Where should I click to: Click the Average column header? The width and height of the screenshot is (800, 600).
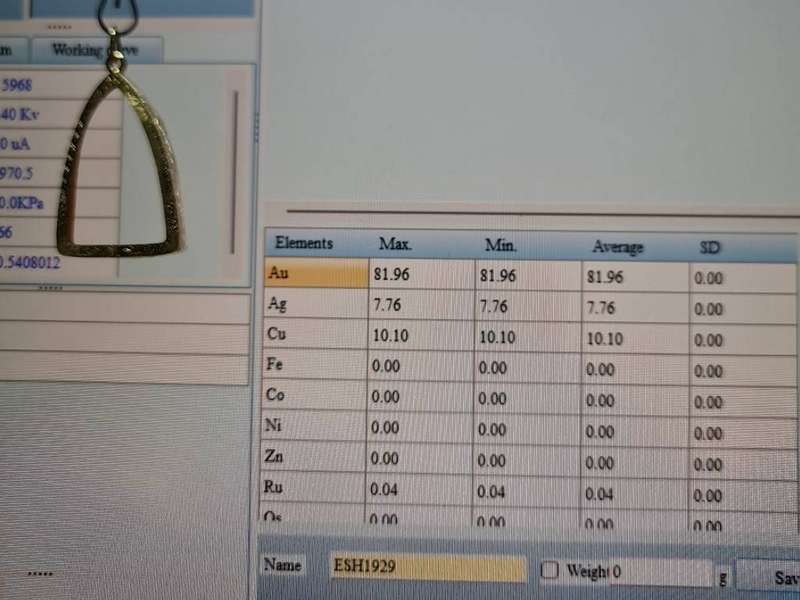(618, 247)
